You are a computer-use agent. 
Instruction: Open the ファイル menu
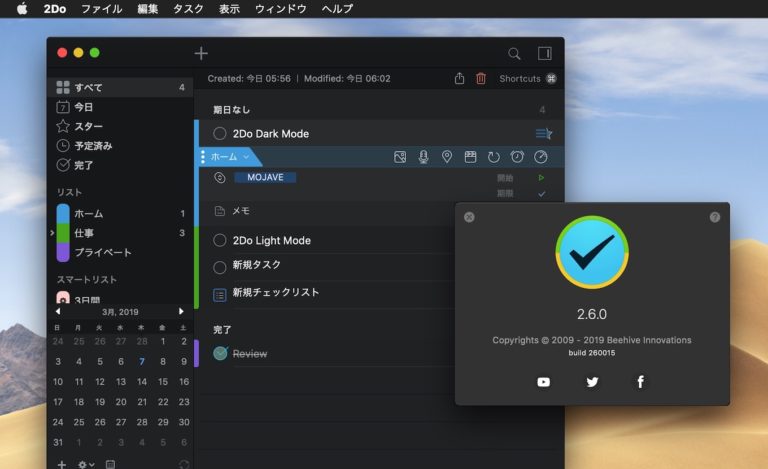pyautogui.click(x=101, y=9)
